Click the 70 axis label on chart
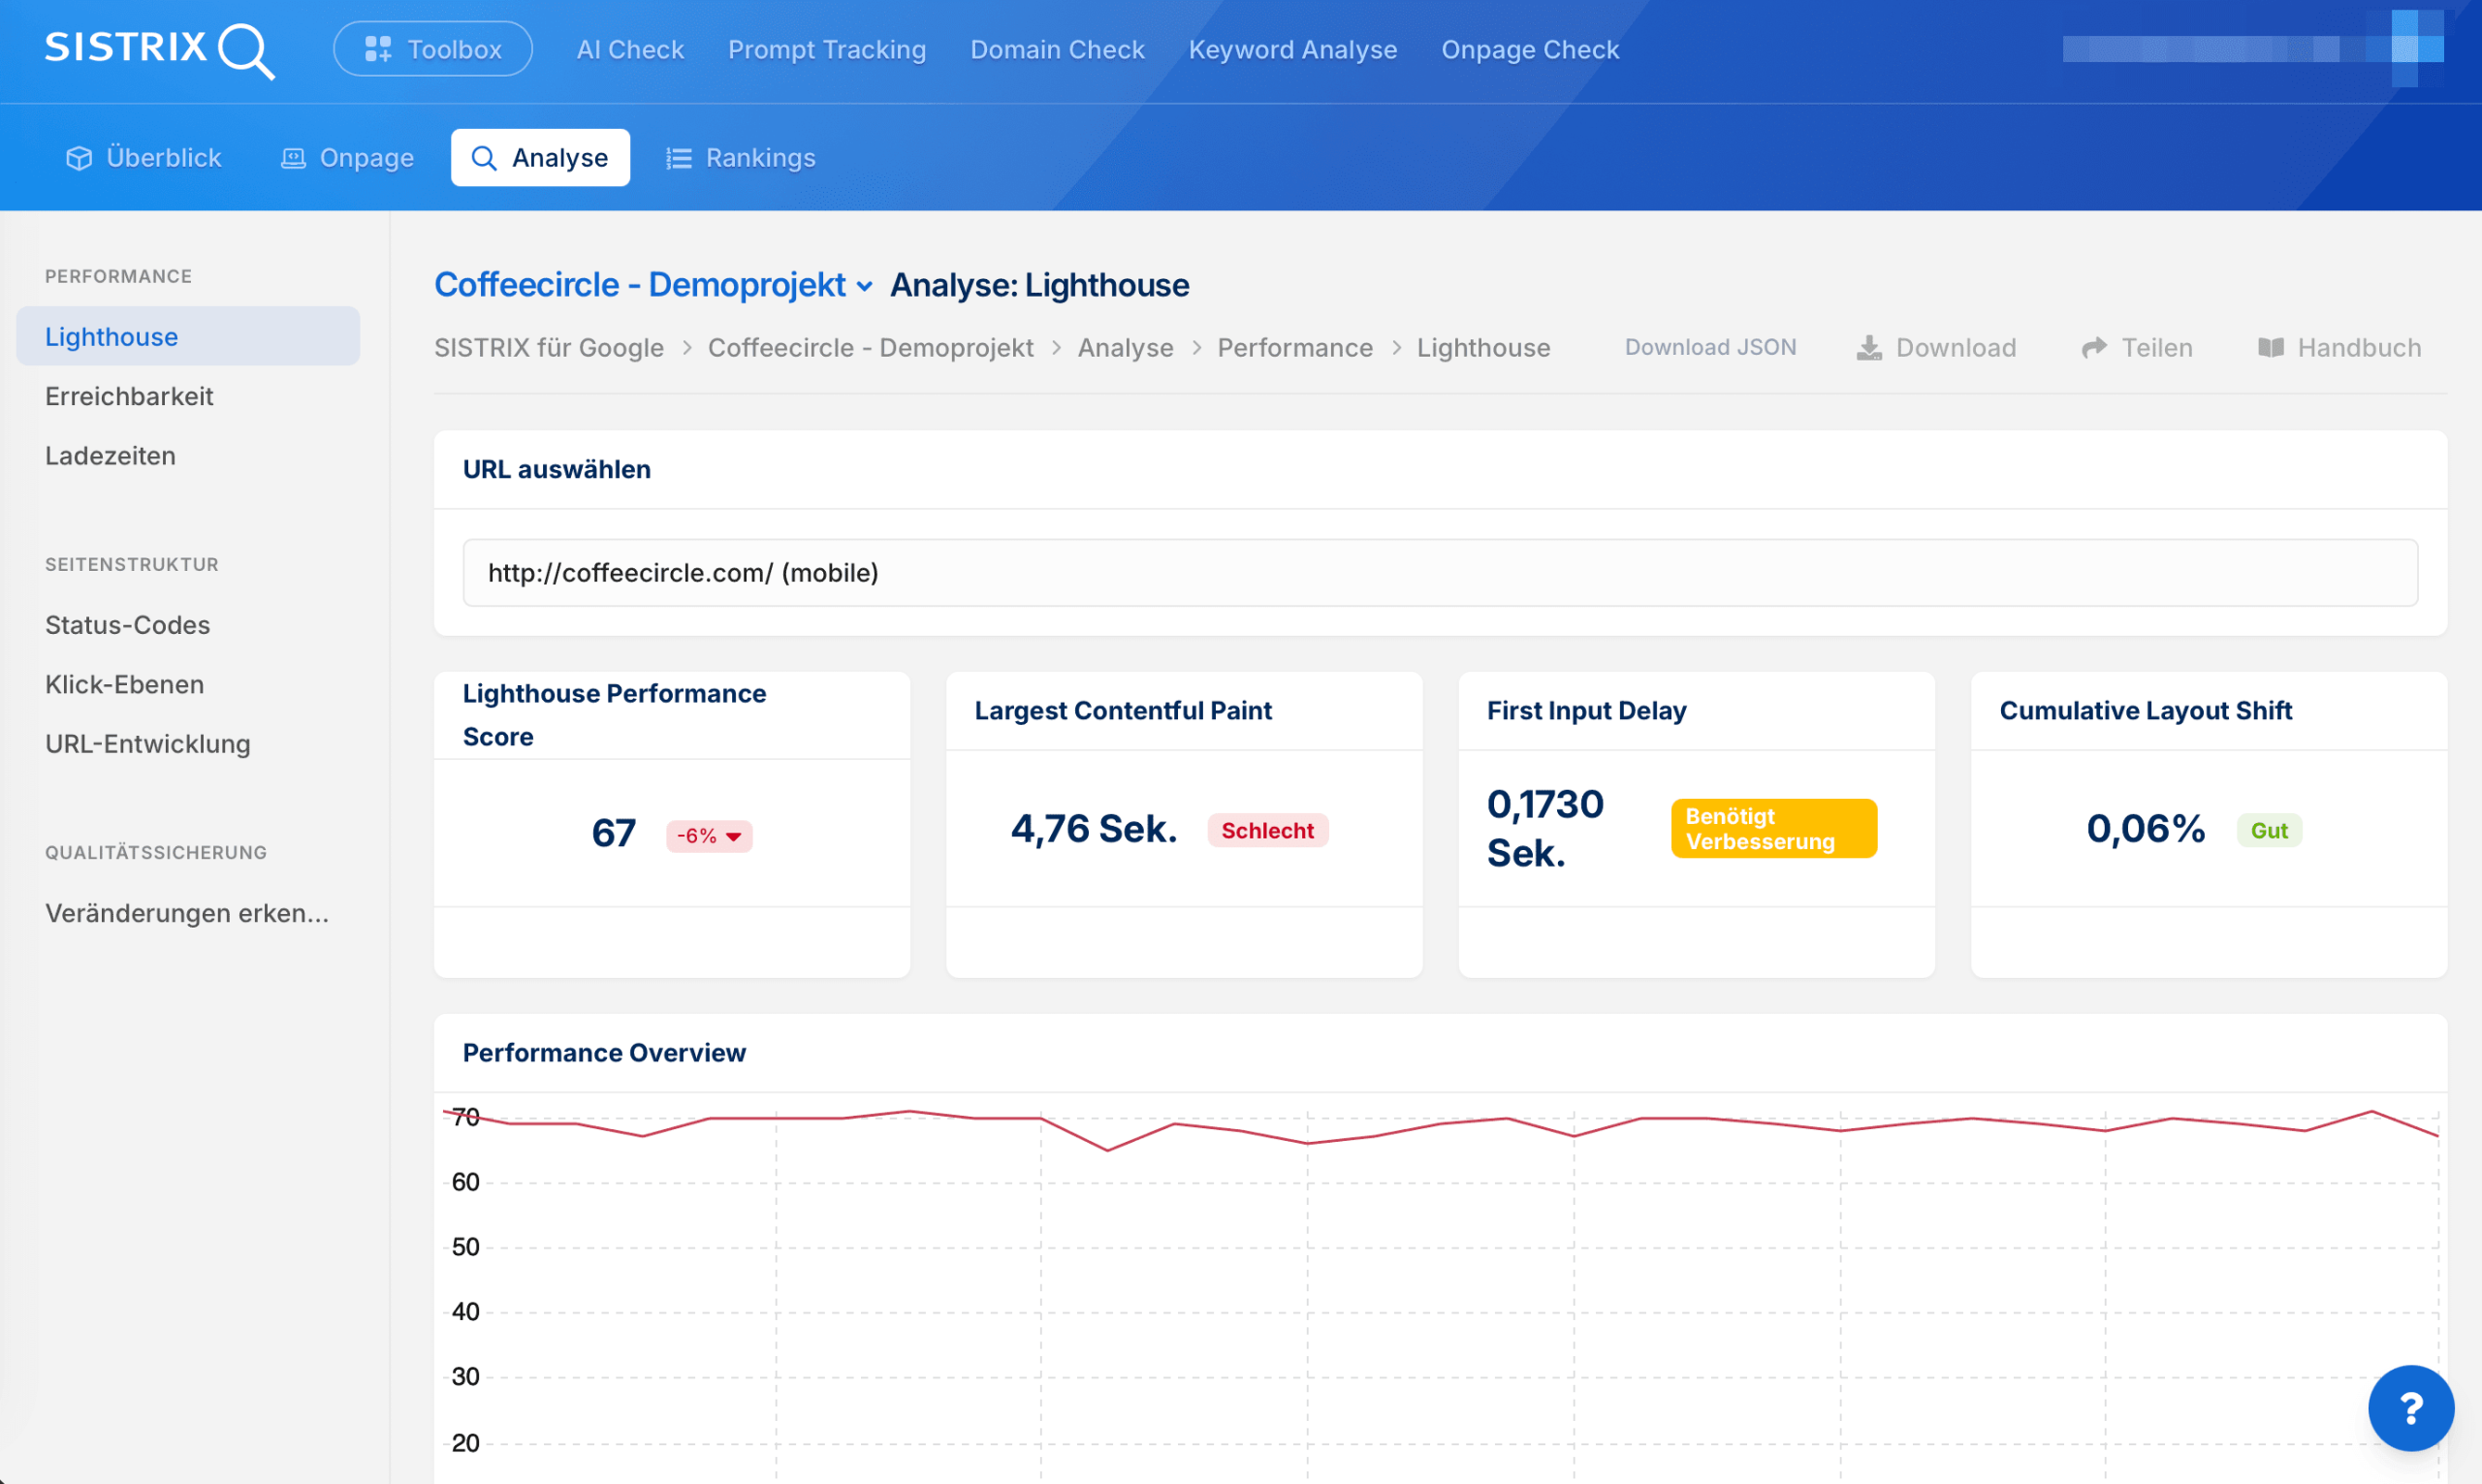The height and width of the screenshot is (1484, 2482). coord(466,1117)
